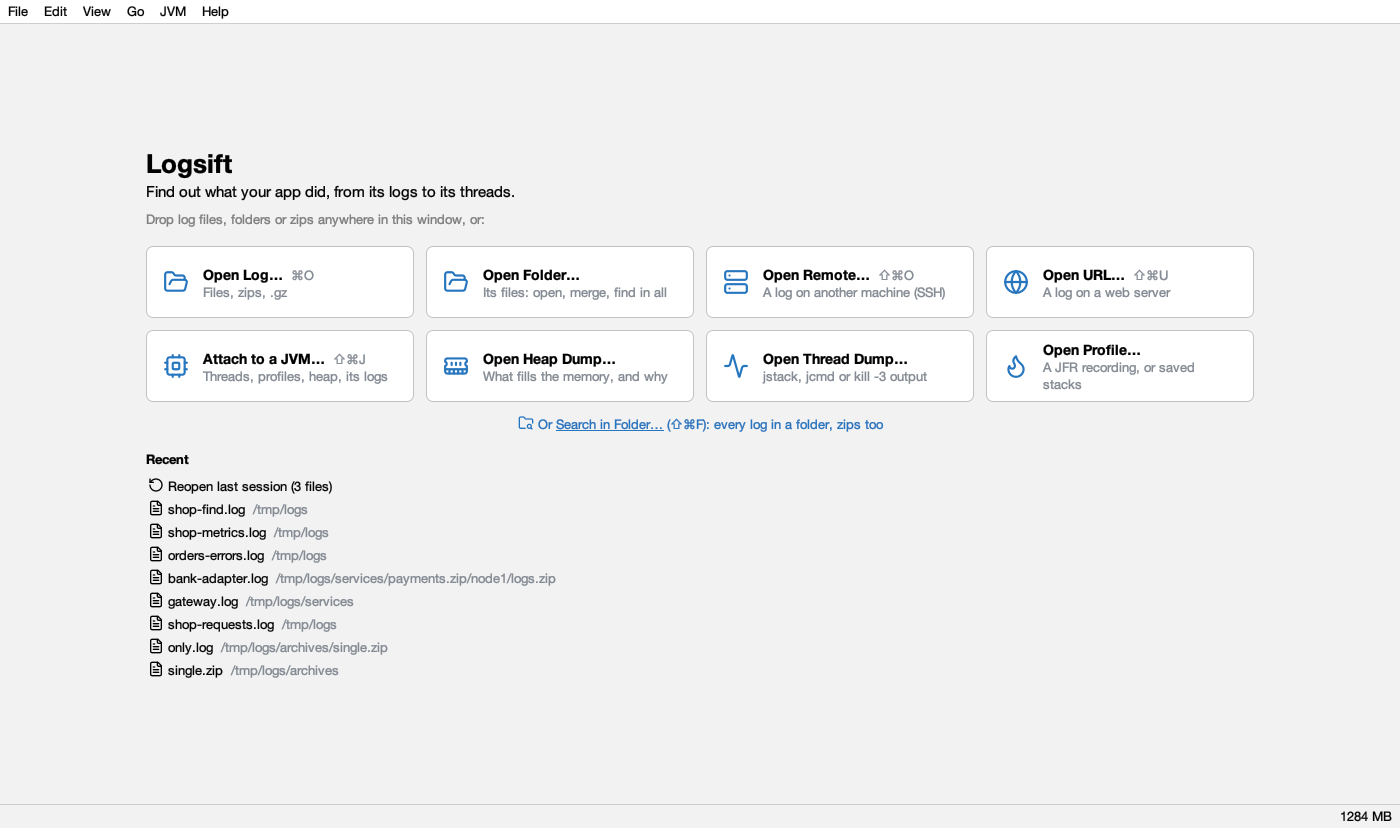This screenshot has width=1400, height=828.
Task: Open recent file shop-find.log
Action: point(206,509)
